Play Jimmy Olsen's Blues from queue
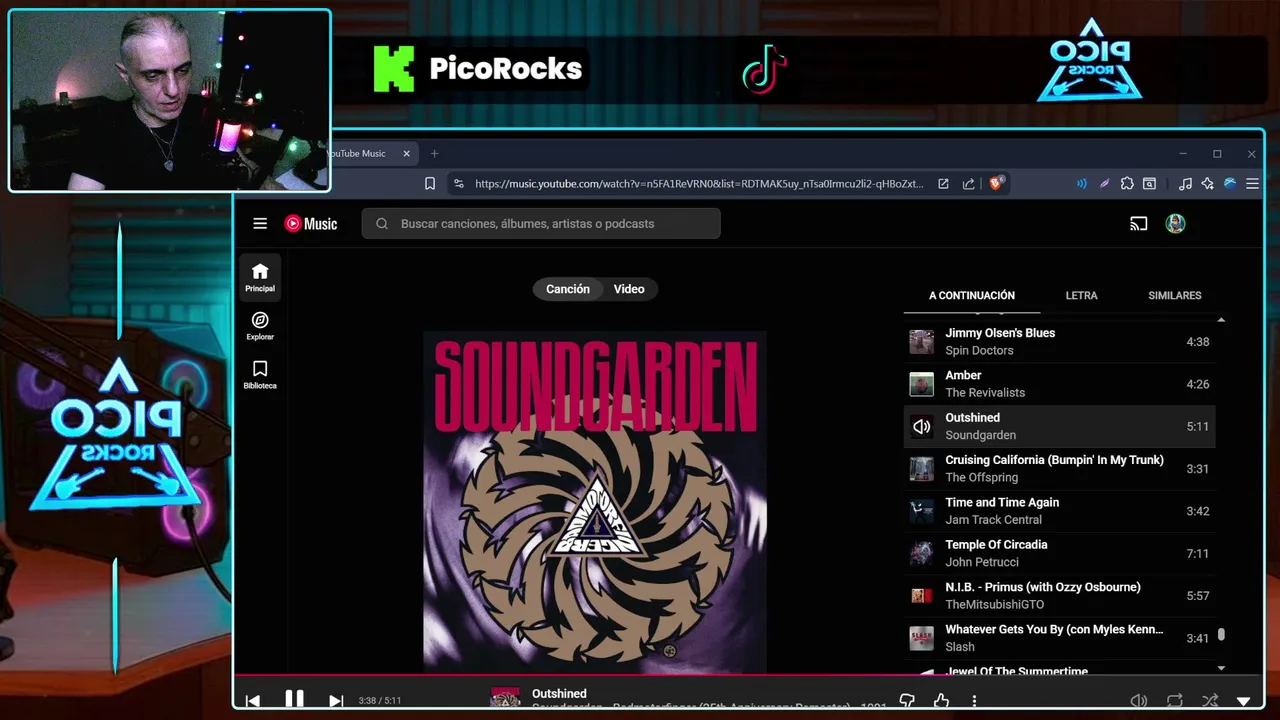 point(1059,342)
